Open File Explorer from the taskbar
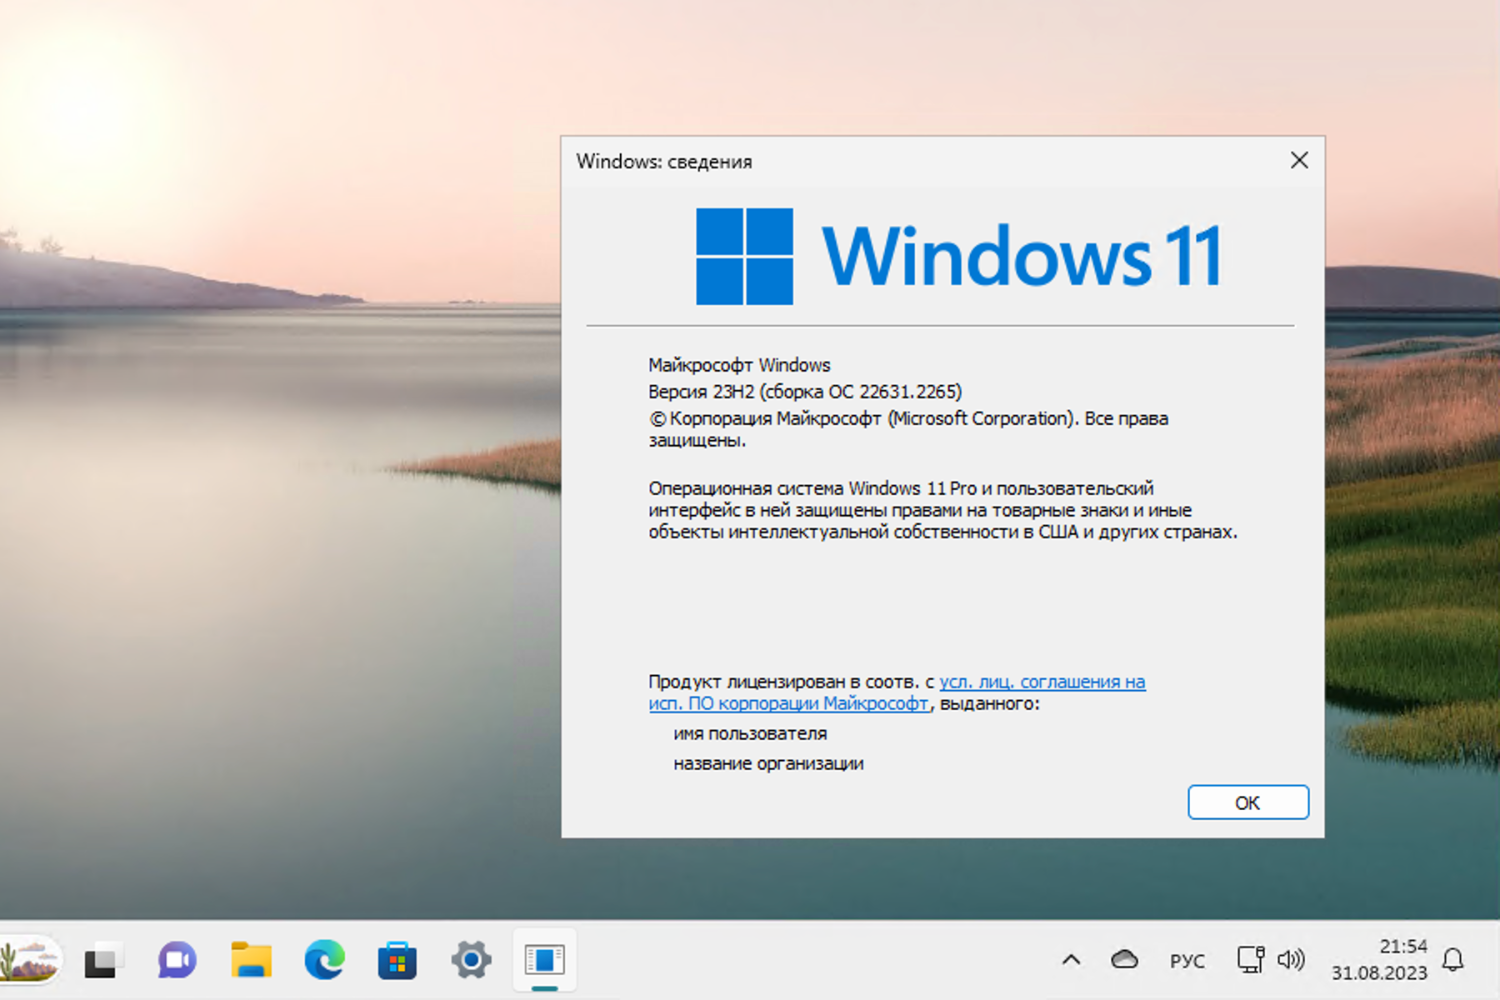Viewport: 1500px width, 1000px height. 250,960
